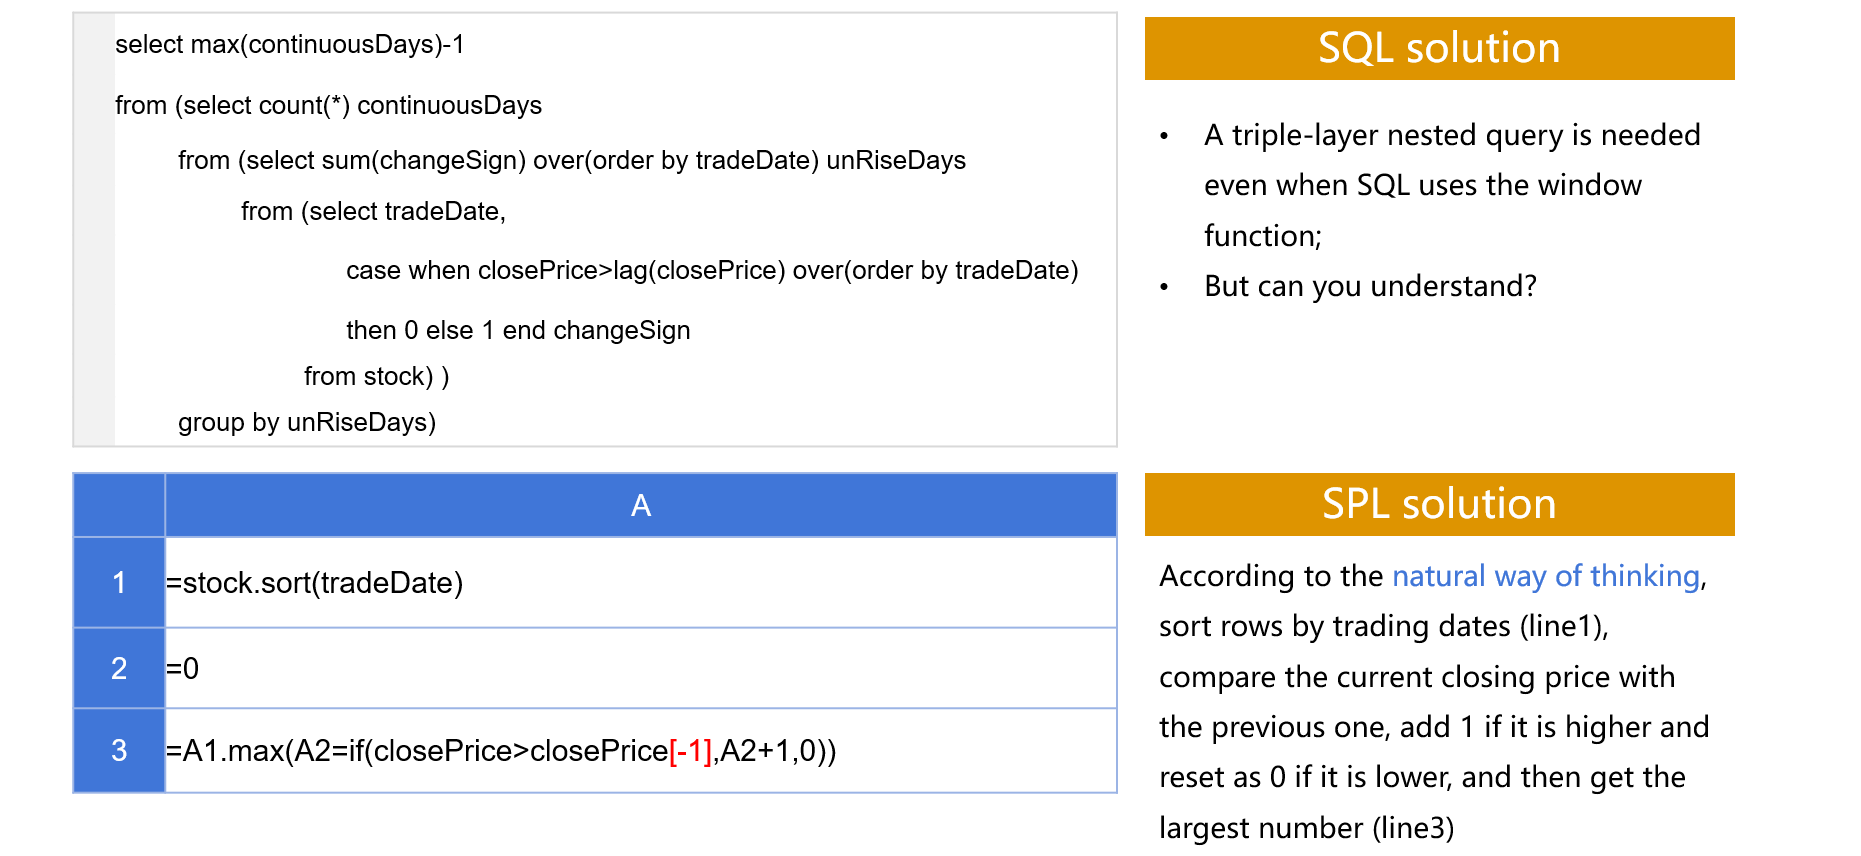Screen dimensions: 1861x856
Task: Click the 'A triple-layer nested query' bullet text
Action: pyautogui.click(x=1451, y=136)
